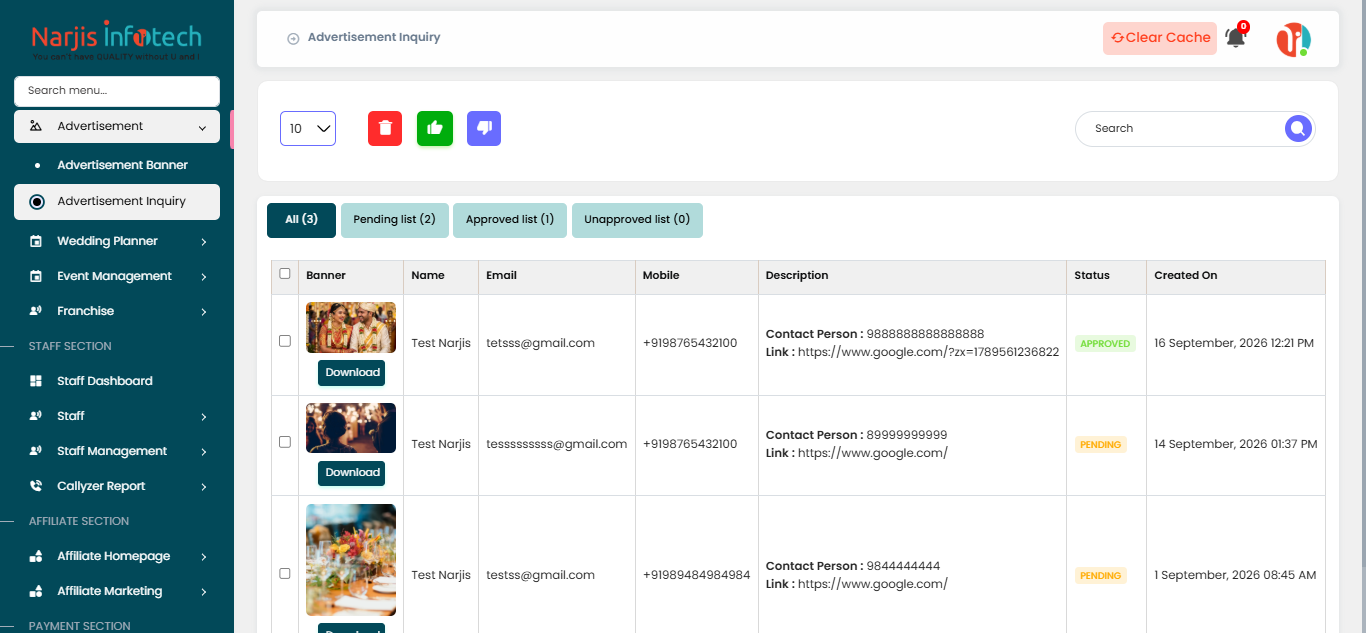Switch to the Unapproved list (0) tab
Screen dimensions: 1366x633
click(x=637, y=220)
